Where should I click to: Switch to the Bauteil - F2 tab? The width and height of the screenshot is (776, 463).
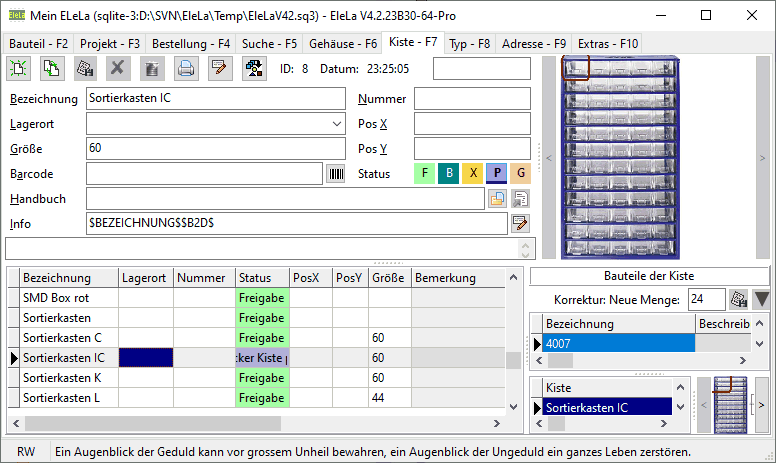pyautogui.click(x=40, y=44)
